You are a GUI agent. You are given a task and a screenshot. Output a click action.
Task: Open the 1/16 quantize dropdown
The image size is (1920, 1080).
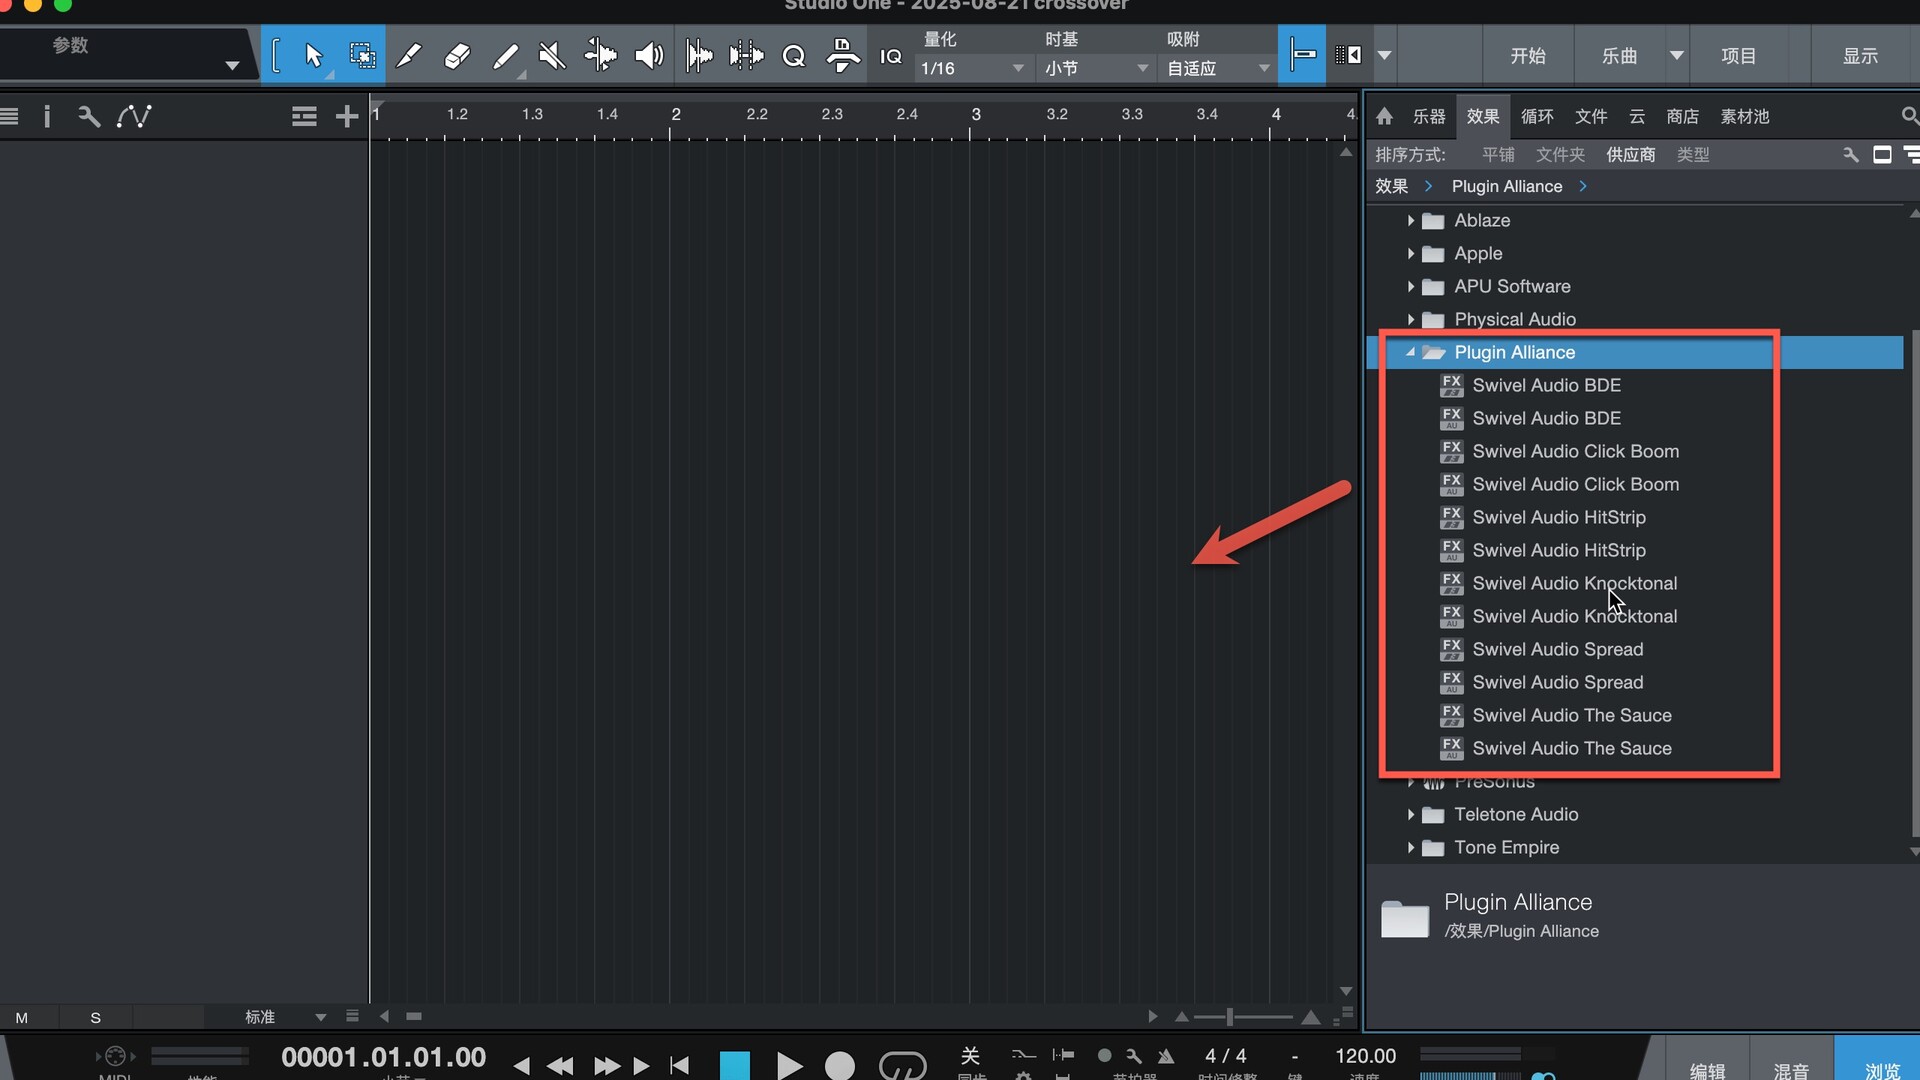point(972,68)
